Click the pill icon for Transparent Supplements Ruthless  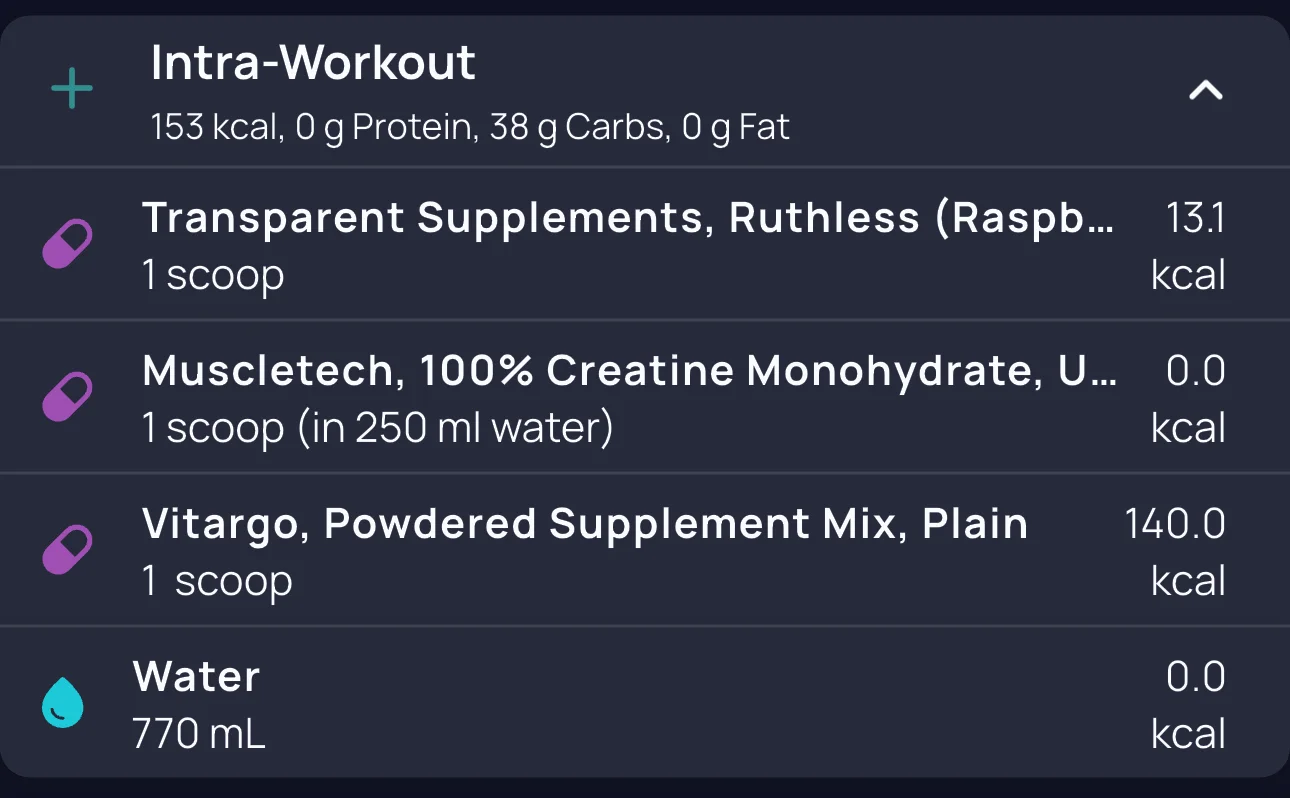point(68,244)
